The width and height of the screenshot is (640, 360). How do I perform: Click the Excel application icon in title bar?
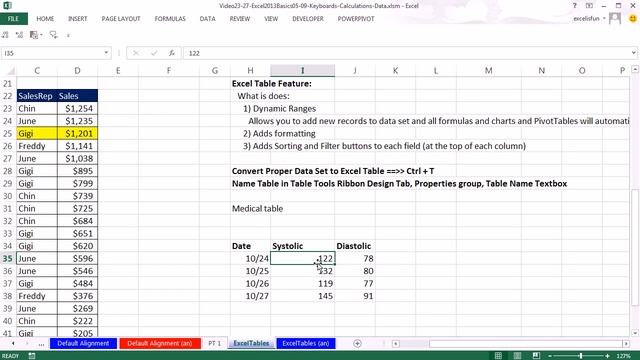coord(7,5)
